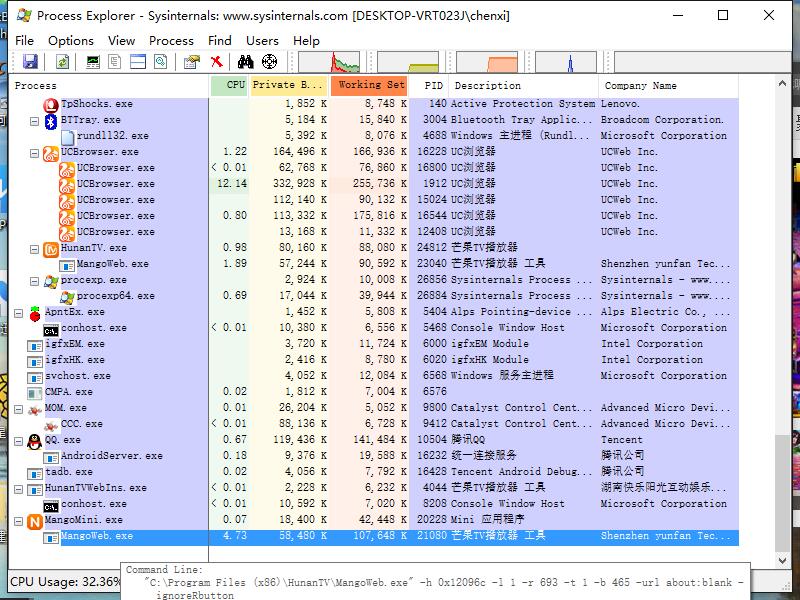This screenshot has height=600, width=800.
Task: Sort by the CPU column header
Action: [230, 86]
